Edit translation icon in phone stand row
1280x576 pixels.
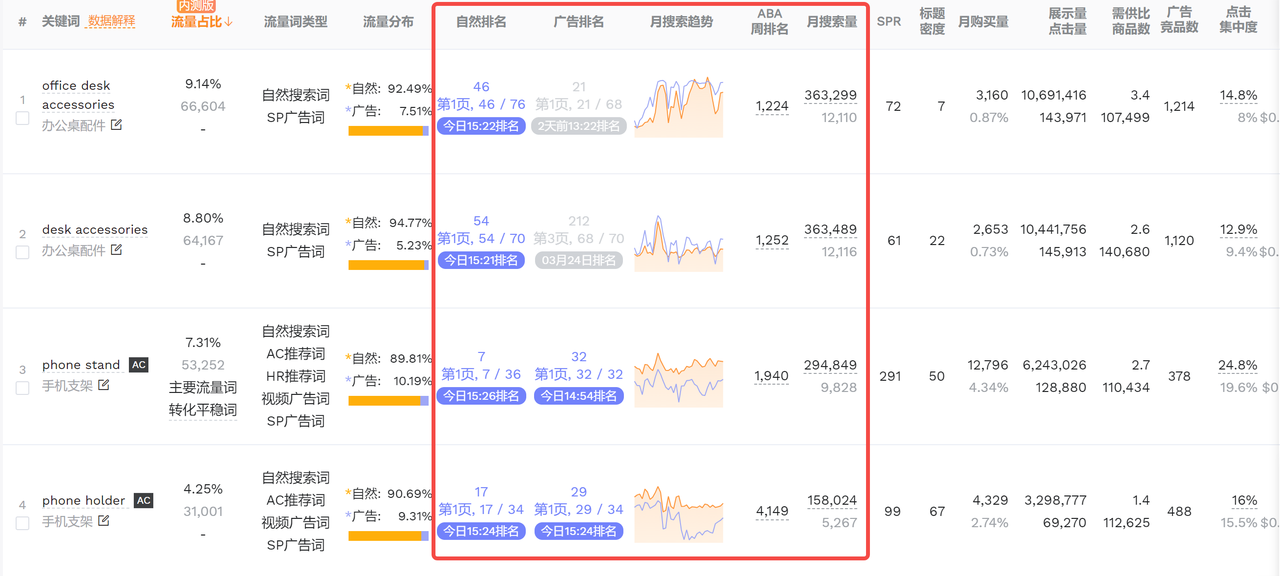[102, 385]
